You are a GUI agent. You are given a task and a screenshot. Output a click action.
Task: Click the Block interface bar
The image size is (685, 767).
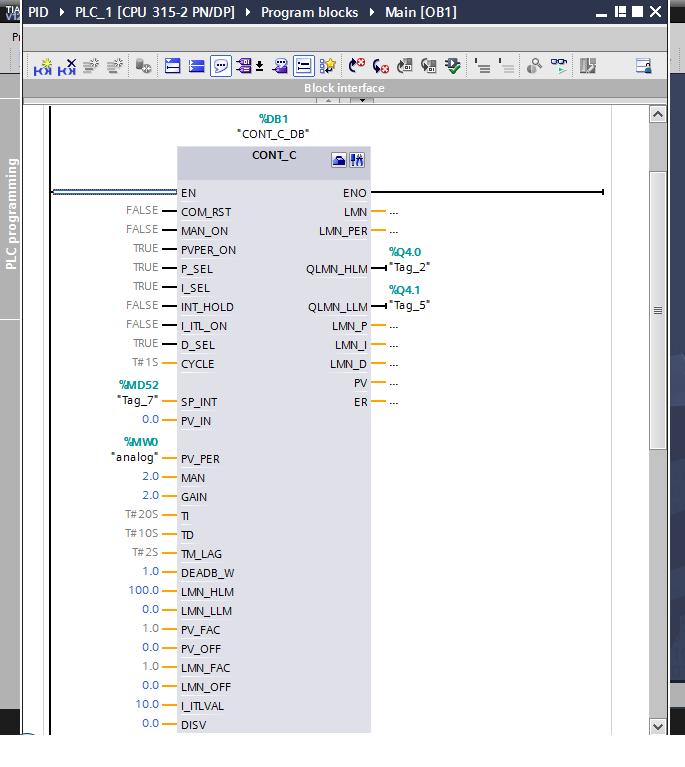click(344, 88)
